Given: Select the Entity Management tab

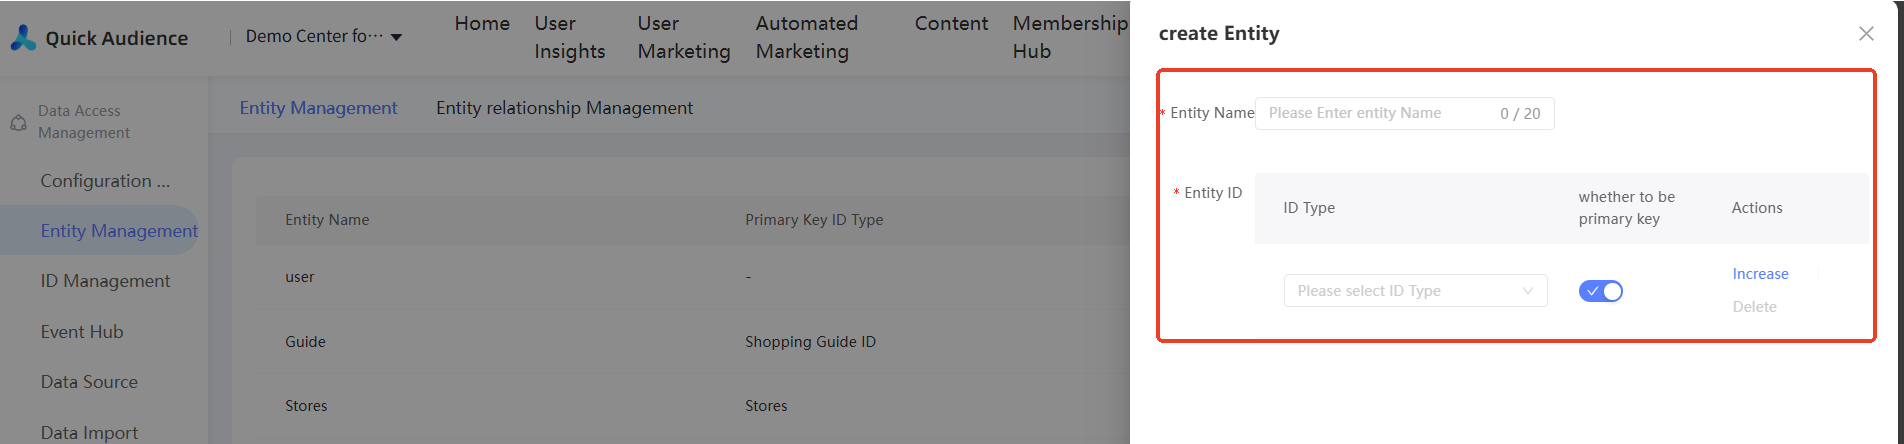Looking at the screenshot, I should tap(318, 108).
